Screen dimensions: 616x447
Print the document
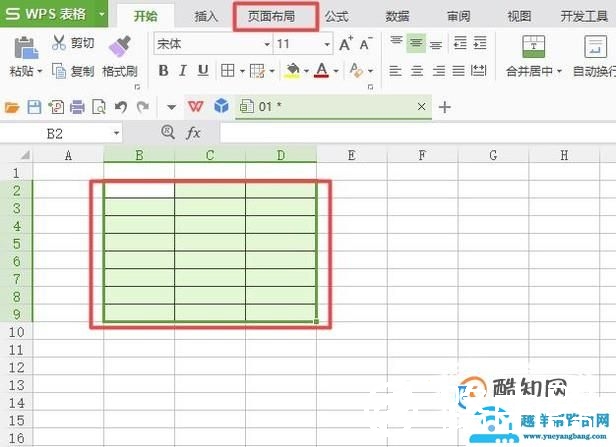77,107
